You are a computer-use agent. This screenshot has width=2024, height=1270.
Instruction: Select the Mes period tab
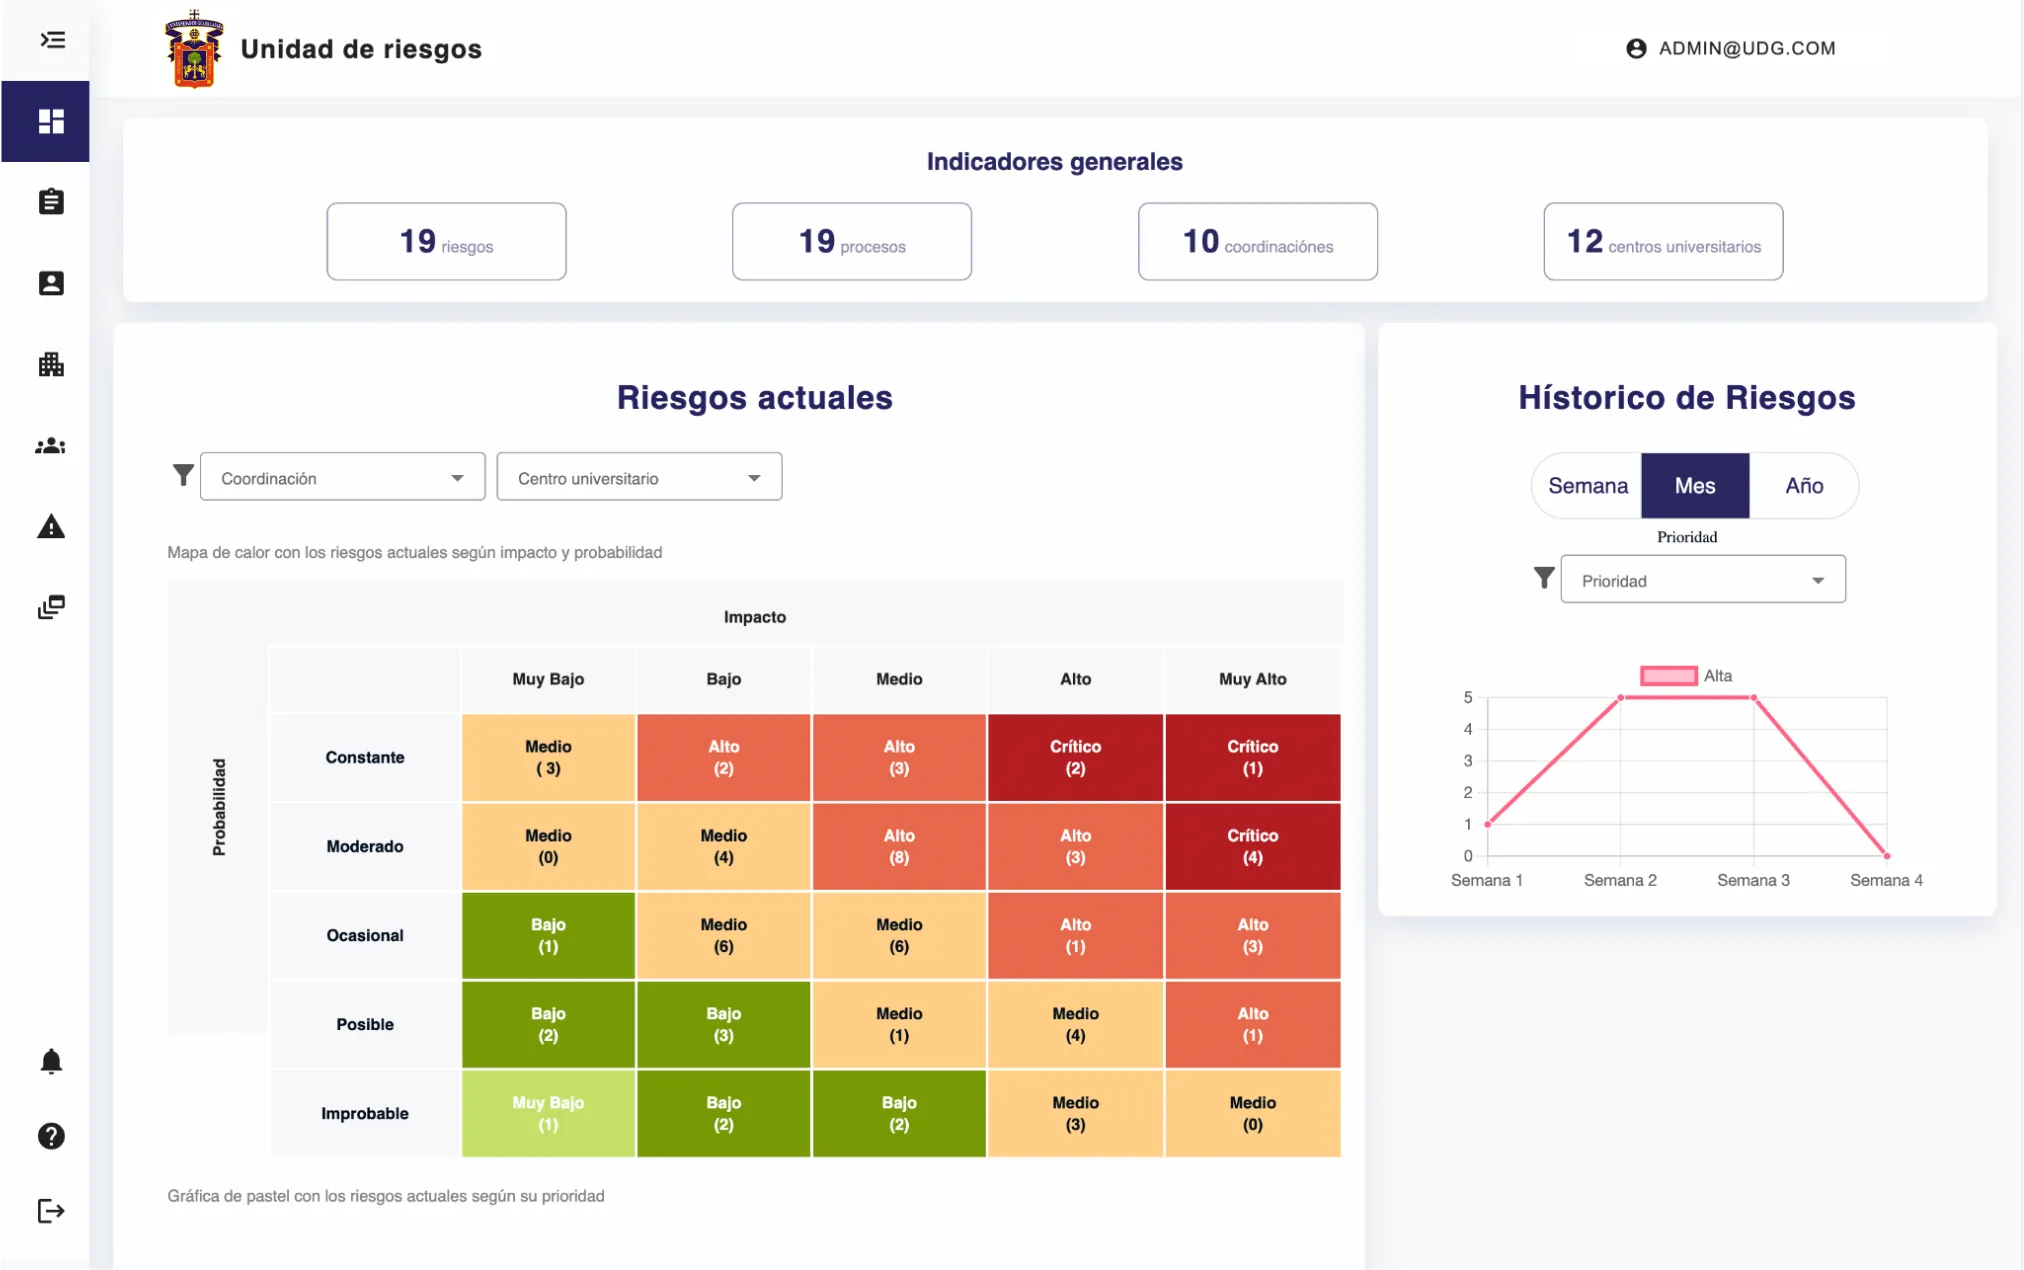[1695, 486]
